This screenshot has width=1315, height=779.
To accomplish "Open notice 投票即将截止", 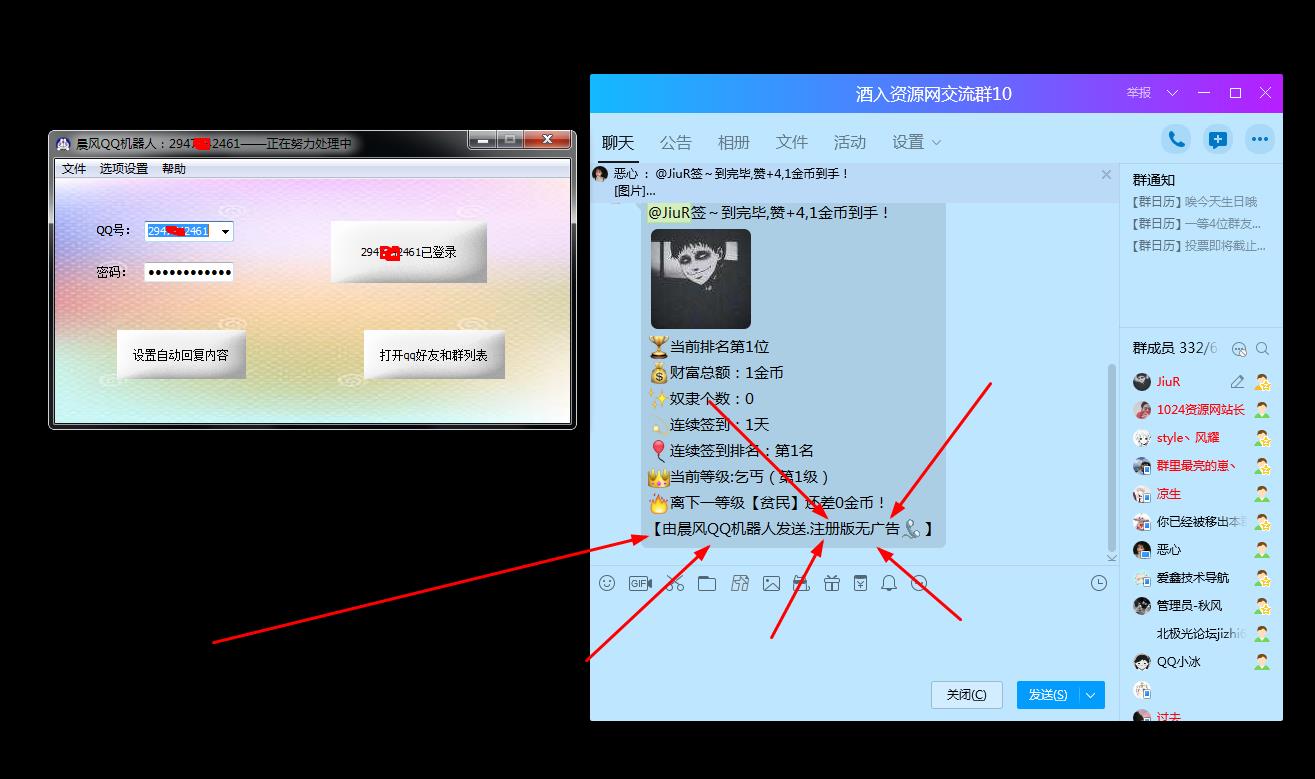I will click(x=1199, y=245).
